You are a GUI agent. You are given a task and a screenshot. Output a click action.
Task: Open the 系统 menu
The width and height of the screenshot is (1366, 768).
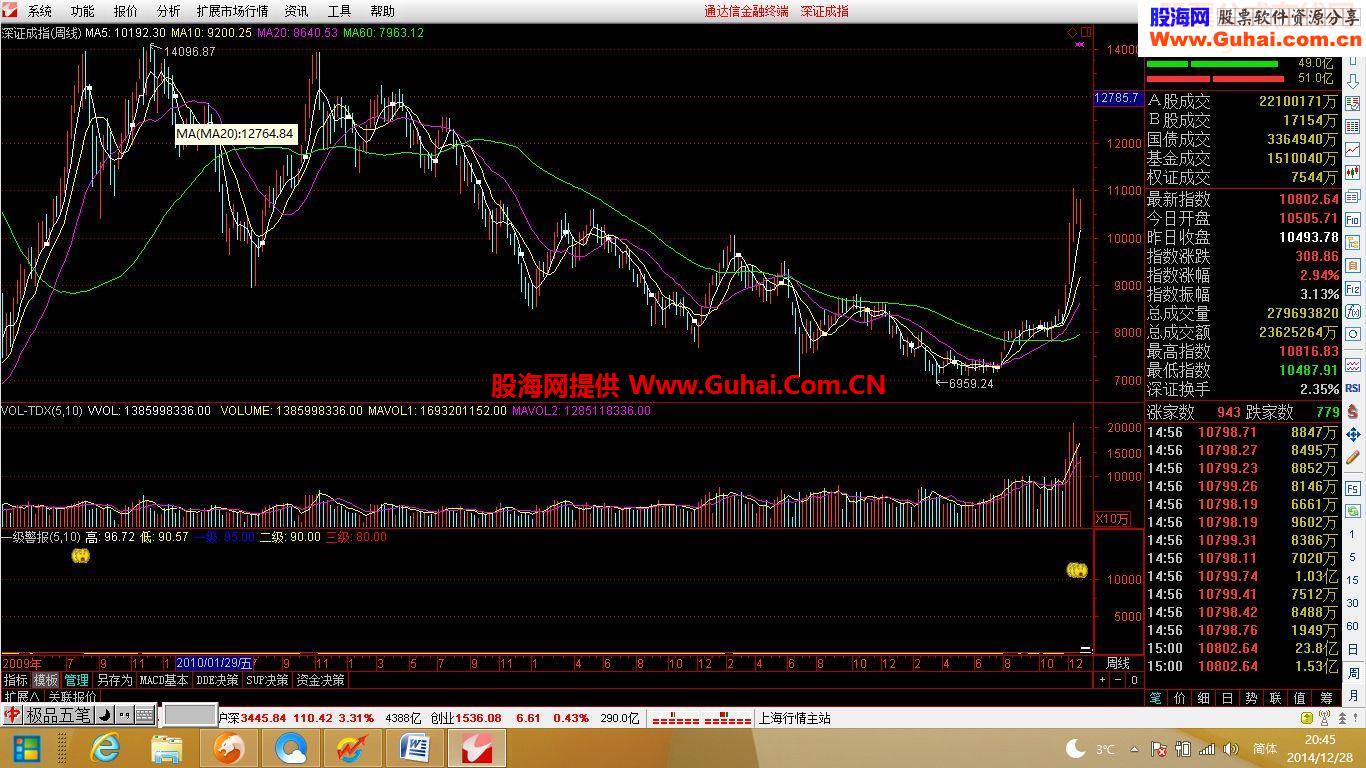40,11
